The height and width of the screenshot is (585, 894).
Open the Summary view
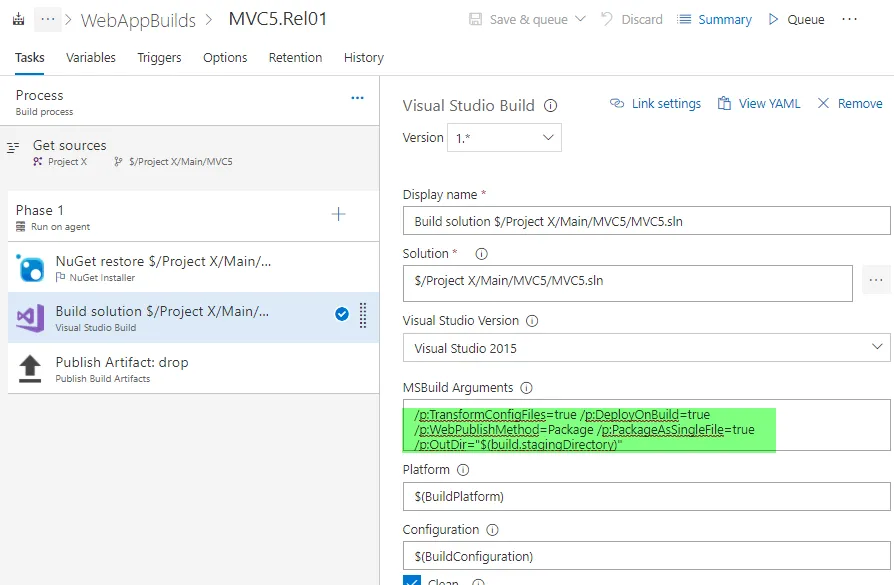(x=714, y=19)
